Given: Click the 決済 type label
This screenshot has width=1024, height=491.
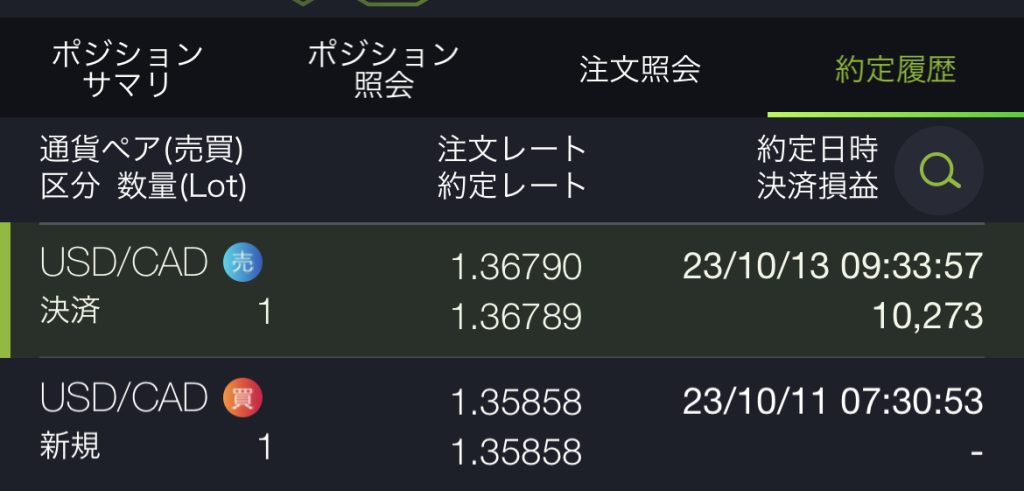Looking at the screenshot, I should coord(70,311).
